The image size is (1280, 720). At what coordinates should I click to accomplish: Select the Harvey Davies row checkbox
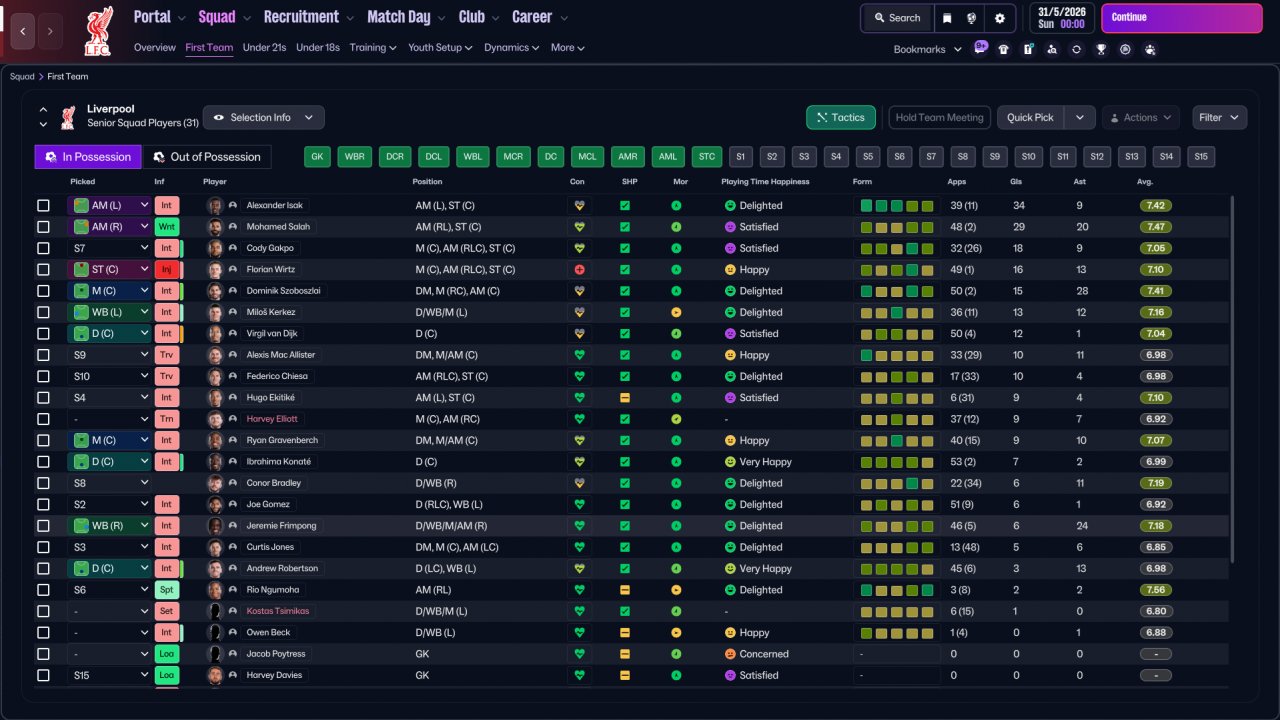click(43, 675)
